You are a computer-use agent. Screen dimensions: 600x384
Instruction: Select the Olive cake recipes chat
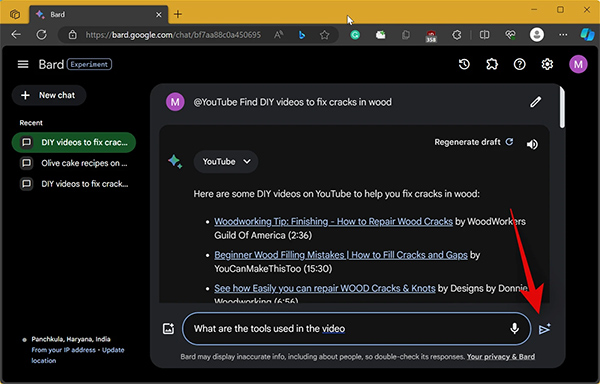(x=74, y=163)
